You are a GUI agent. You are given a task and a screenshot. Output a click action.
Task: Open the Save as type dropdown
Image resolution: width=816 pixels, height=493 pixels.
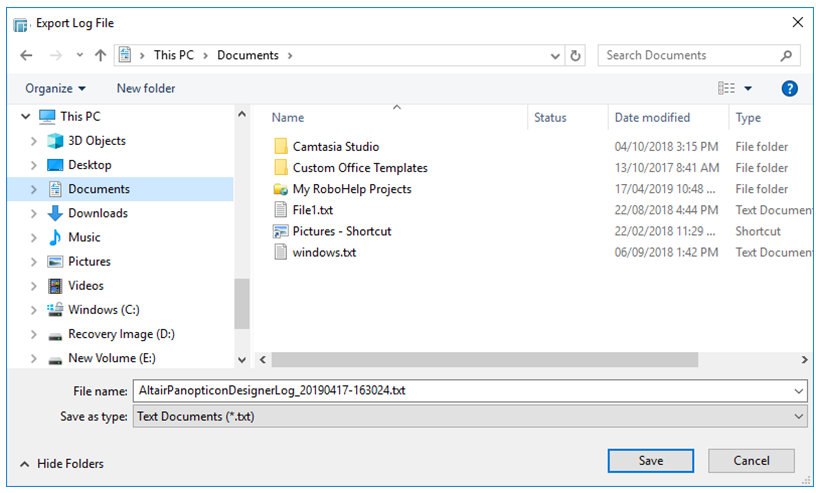pos(469,416)
